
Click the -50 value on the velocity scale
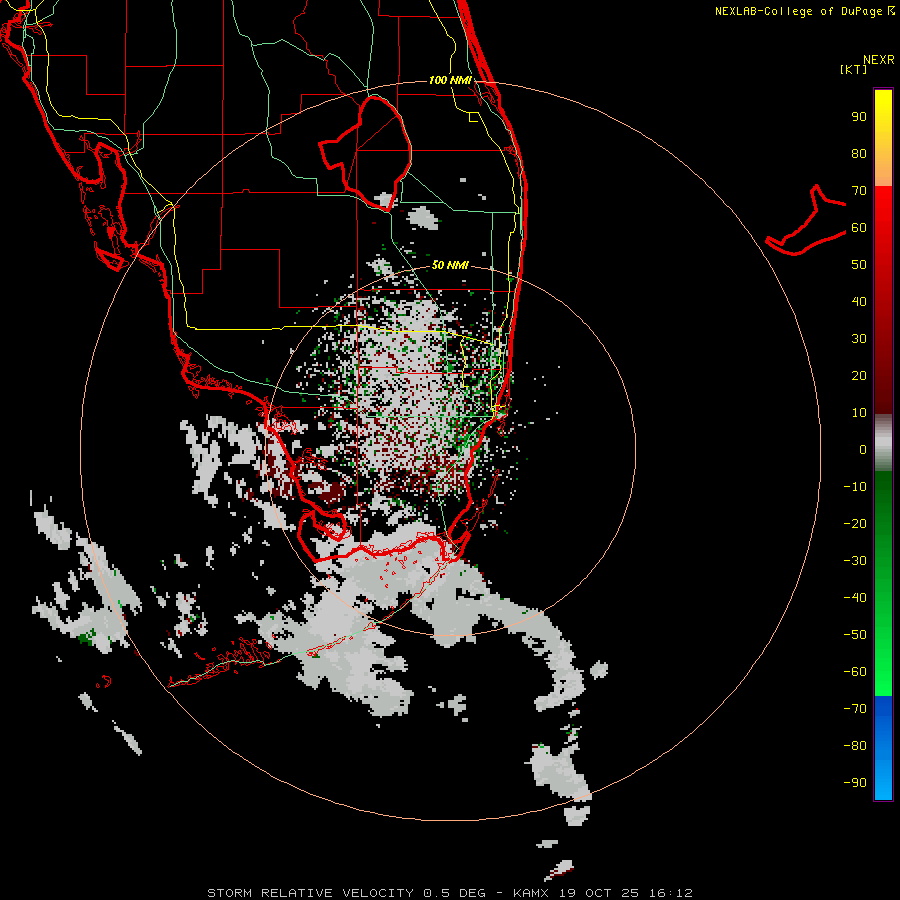(855, 635)
